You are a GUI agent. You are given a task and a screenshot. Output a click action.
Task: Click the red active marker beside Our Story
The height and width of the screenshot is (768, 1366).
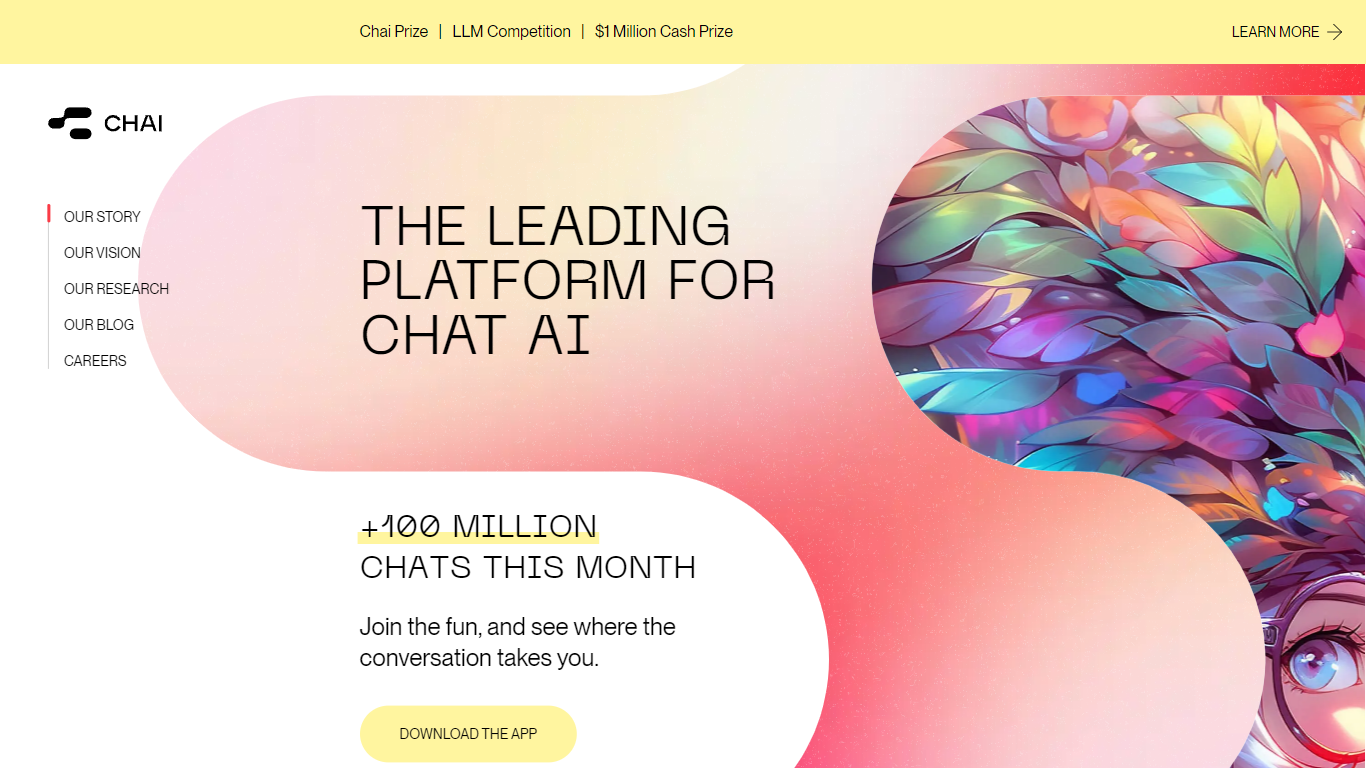[48, 214]
